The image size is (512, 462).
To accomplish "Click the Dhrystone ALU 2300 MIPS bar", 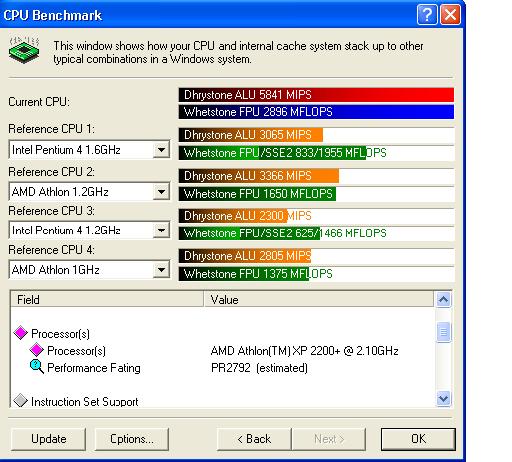I will click(x=316, y=216).
